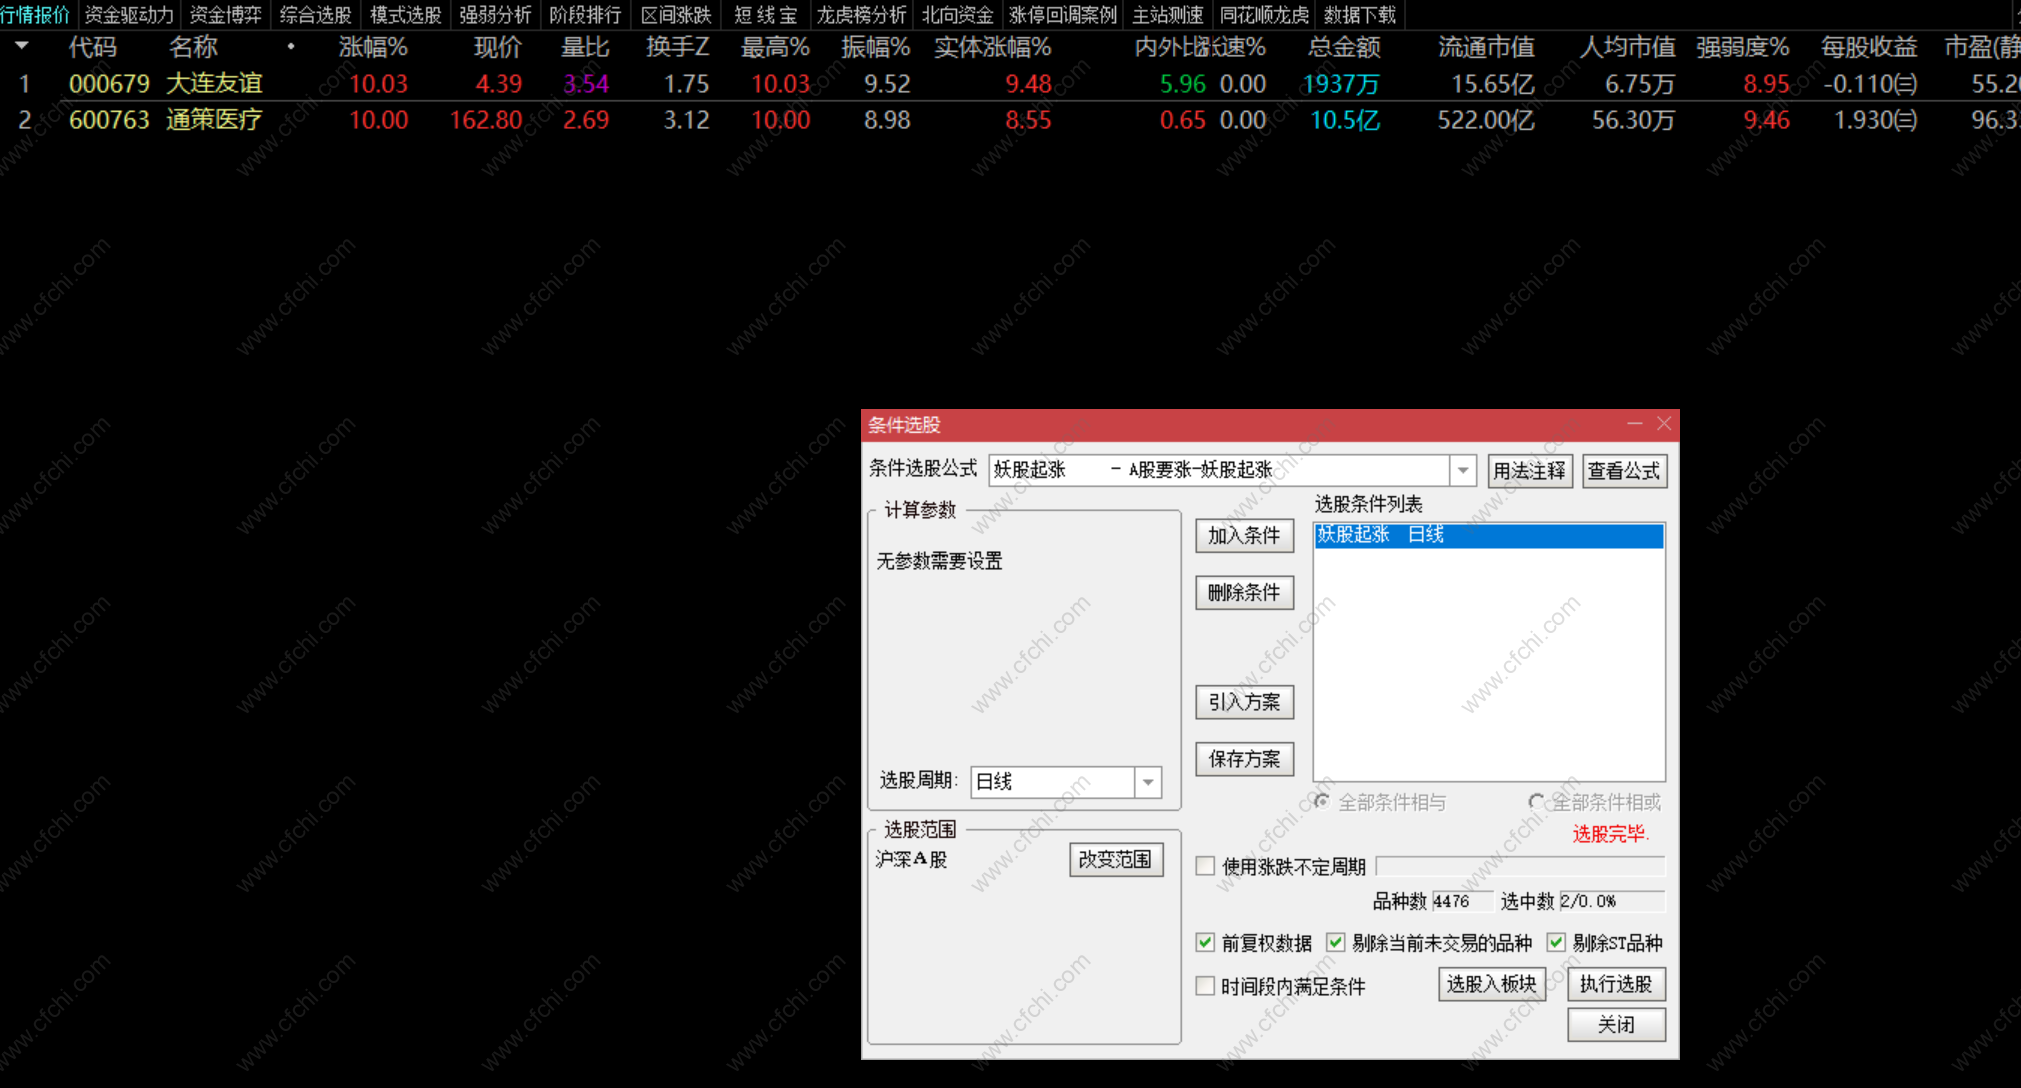Close the 条件选股 dialog via X
The width and height of the screenshot is (2021, 1088).
point(1664,424)
